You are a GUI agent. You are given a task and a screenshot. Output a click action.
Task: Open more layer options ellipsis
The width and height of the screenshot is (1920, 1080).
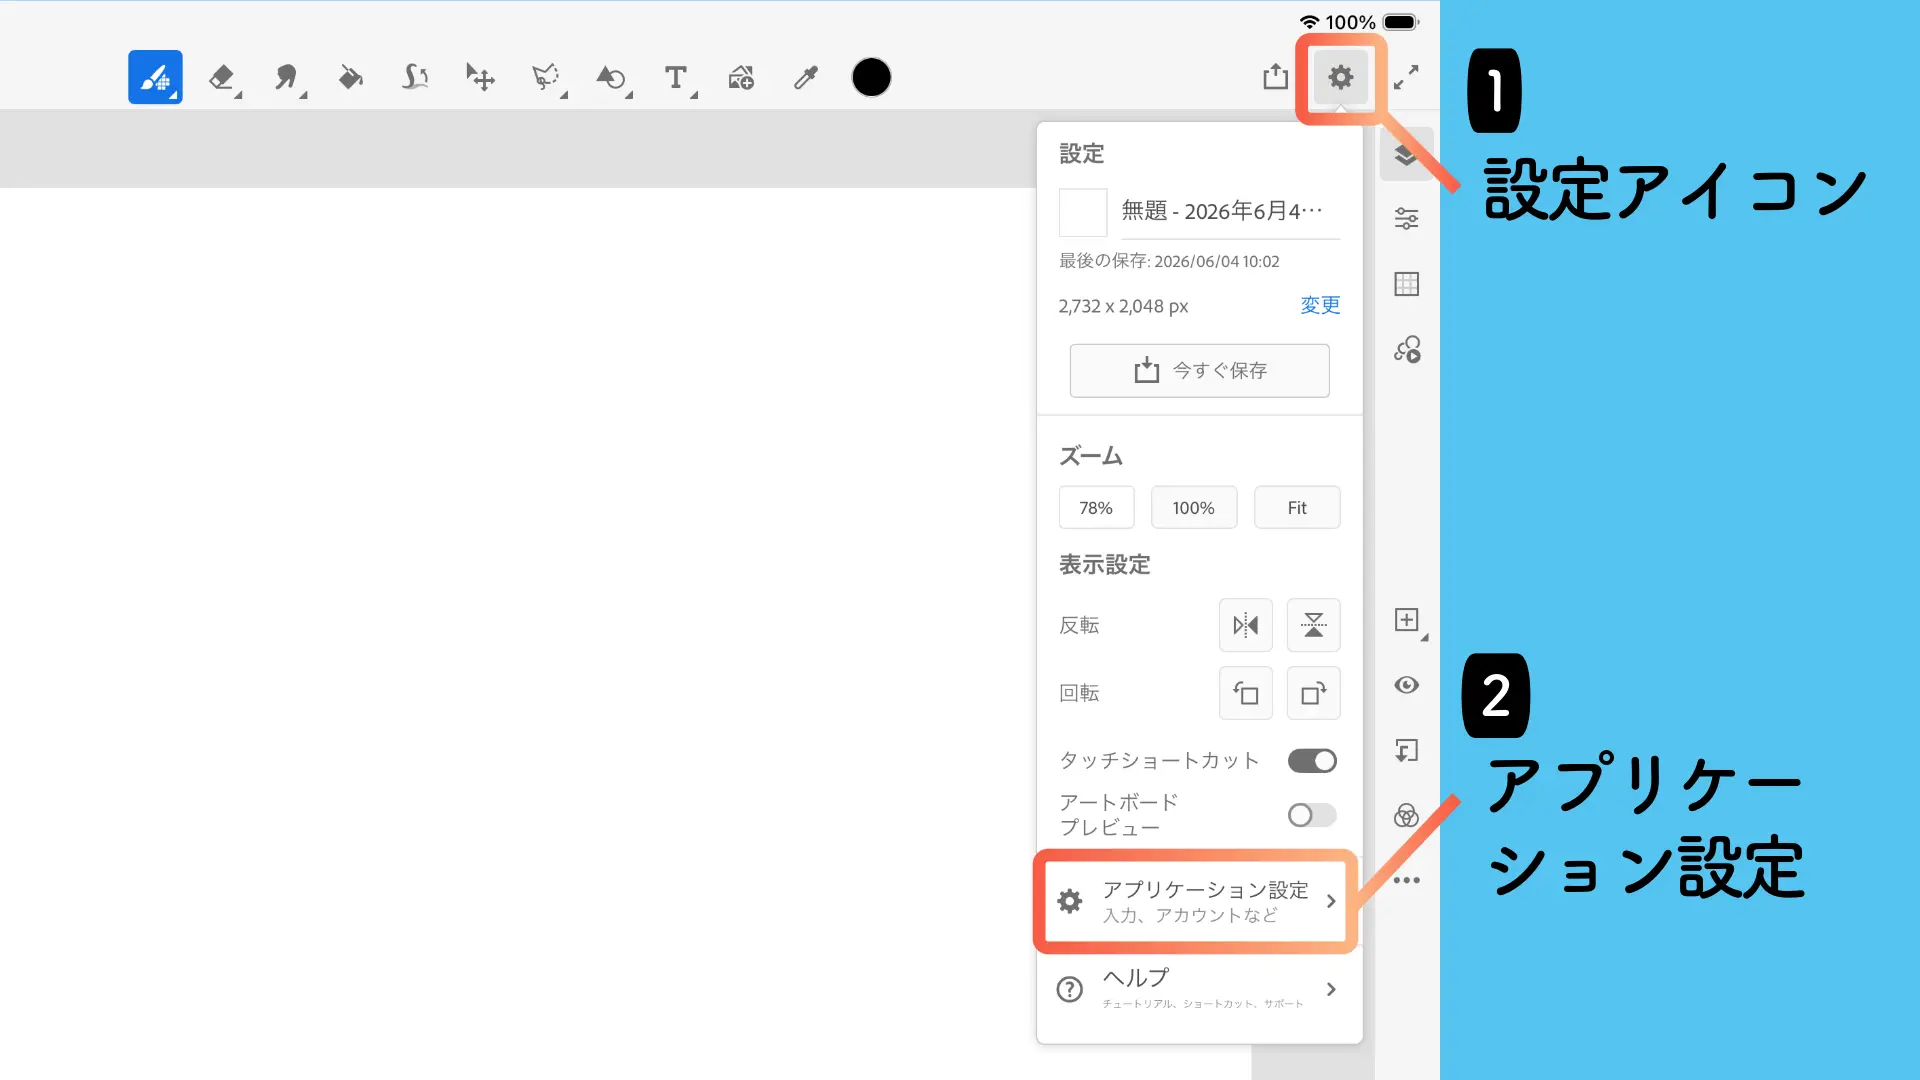1406,880
